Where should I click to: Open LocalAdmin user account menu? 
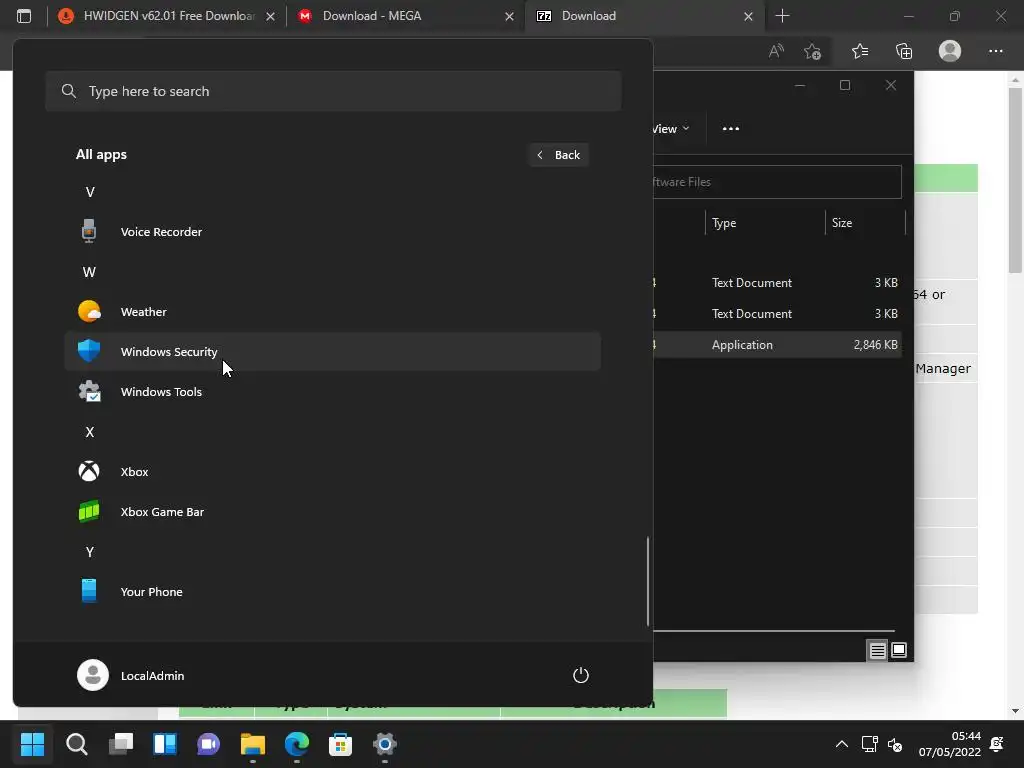tap(131, 675)
